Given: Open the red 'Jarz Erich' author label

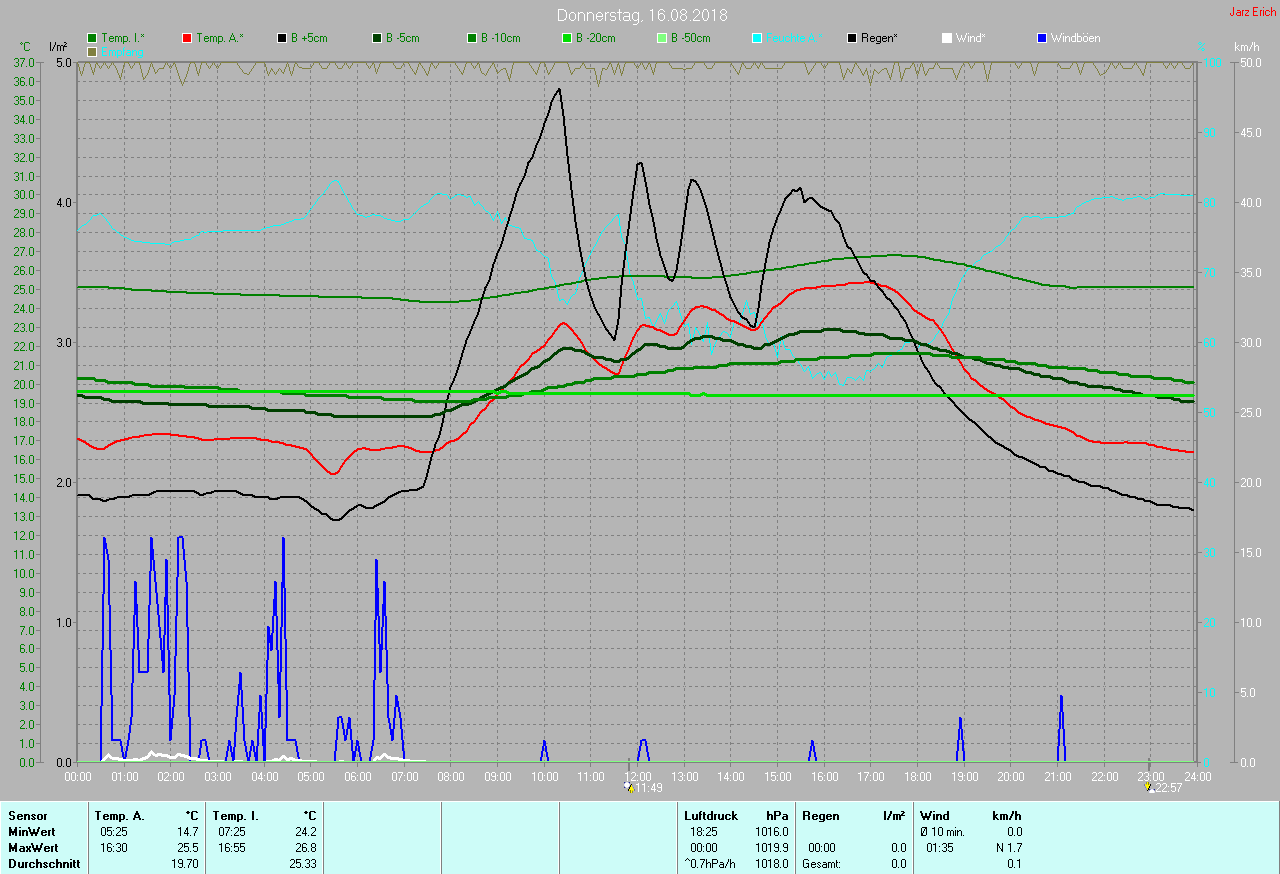Looking at the screenshot, I should (x=1252, y=12).
